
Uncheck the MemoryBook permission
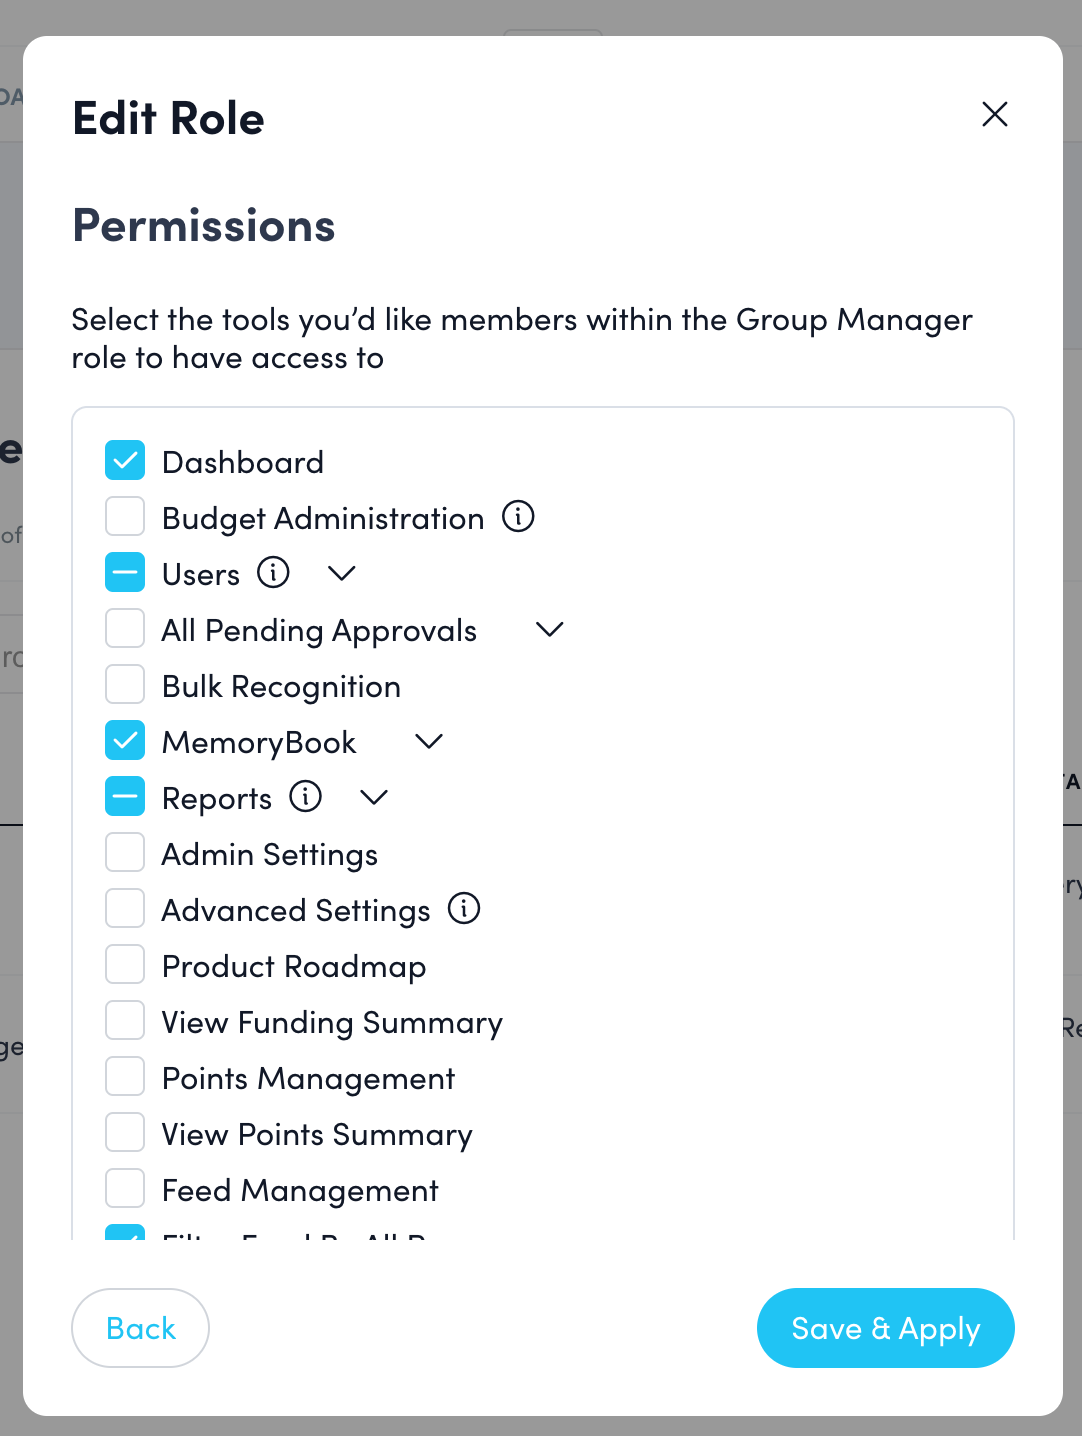pyautogui.click(x=125, y=740)
